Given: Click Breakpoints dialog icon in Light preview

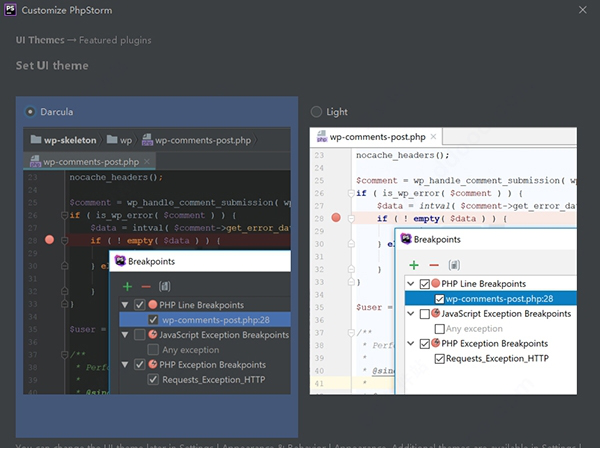Looking at the screenshot, I should [x=406, y=239].
